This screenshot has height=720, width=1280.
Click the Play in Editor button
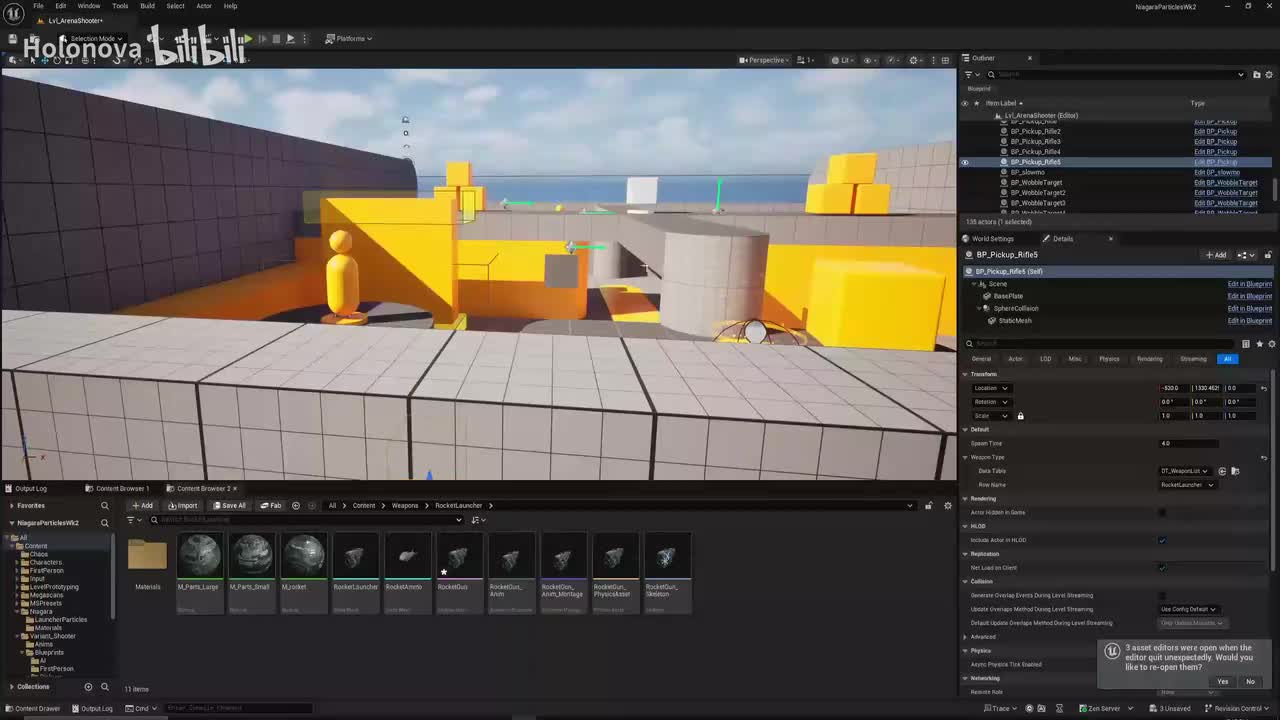(x=247, y=39)
